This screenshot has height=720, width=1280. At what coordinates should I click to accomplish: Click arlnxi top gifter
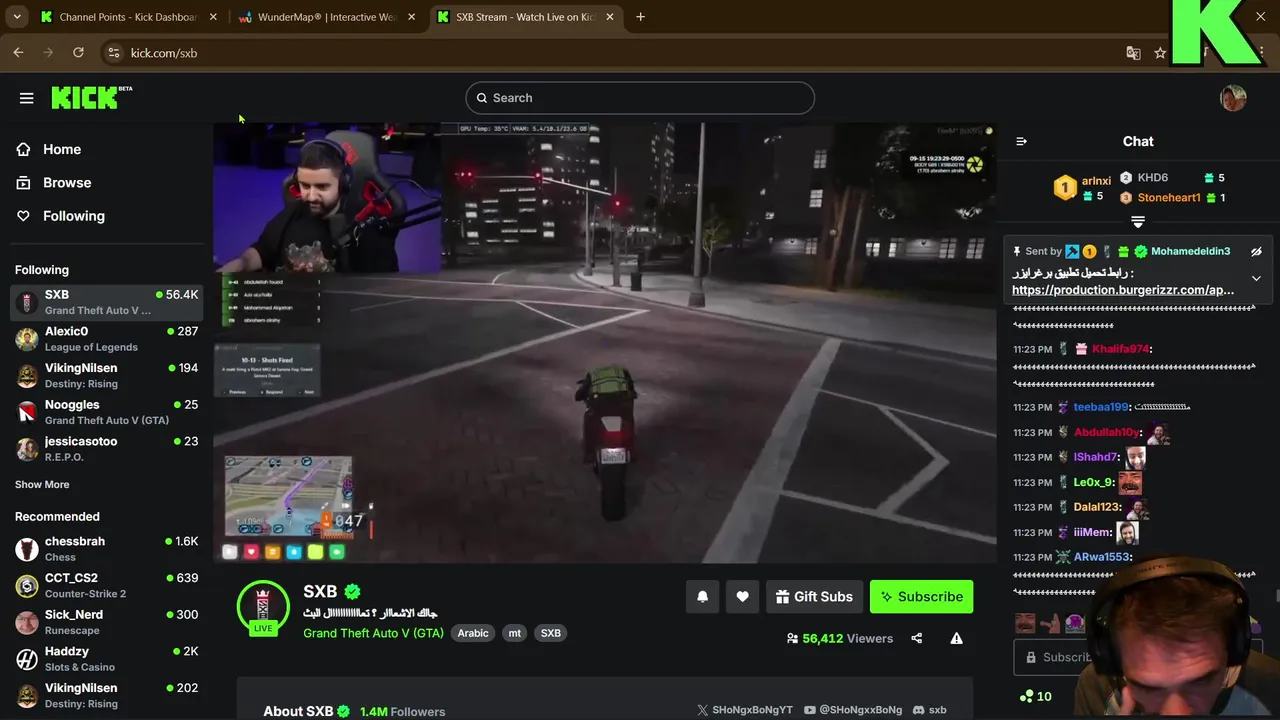tap(1096, 181)
